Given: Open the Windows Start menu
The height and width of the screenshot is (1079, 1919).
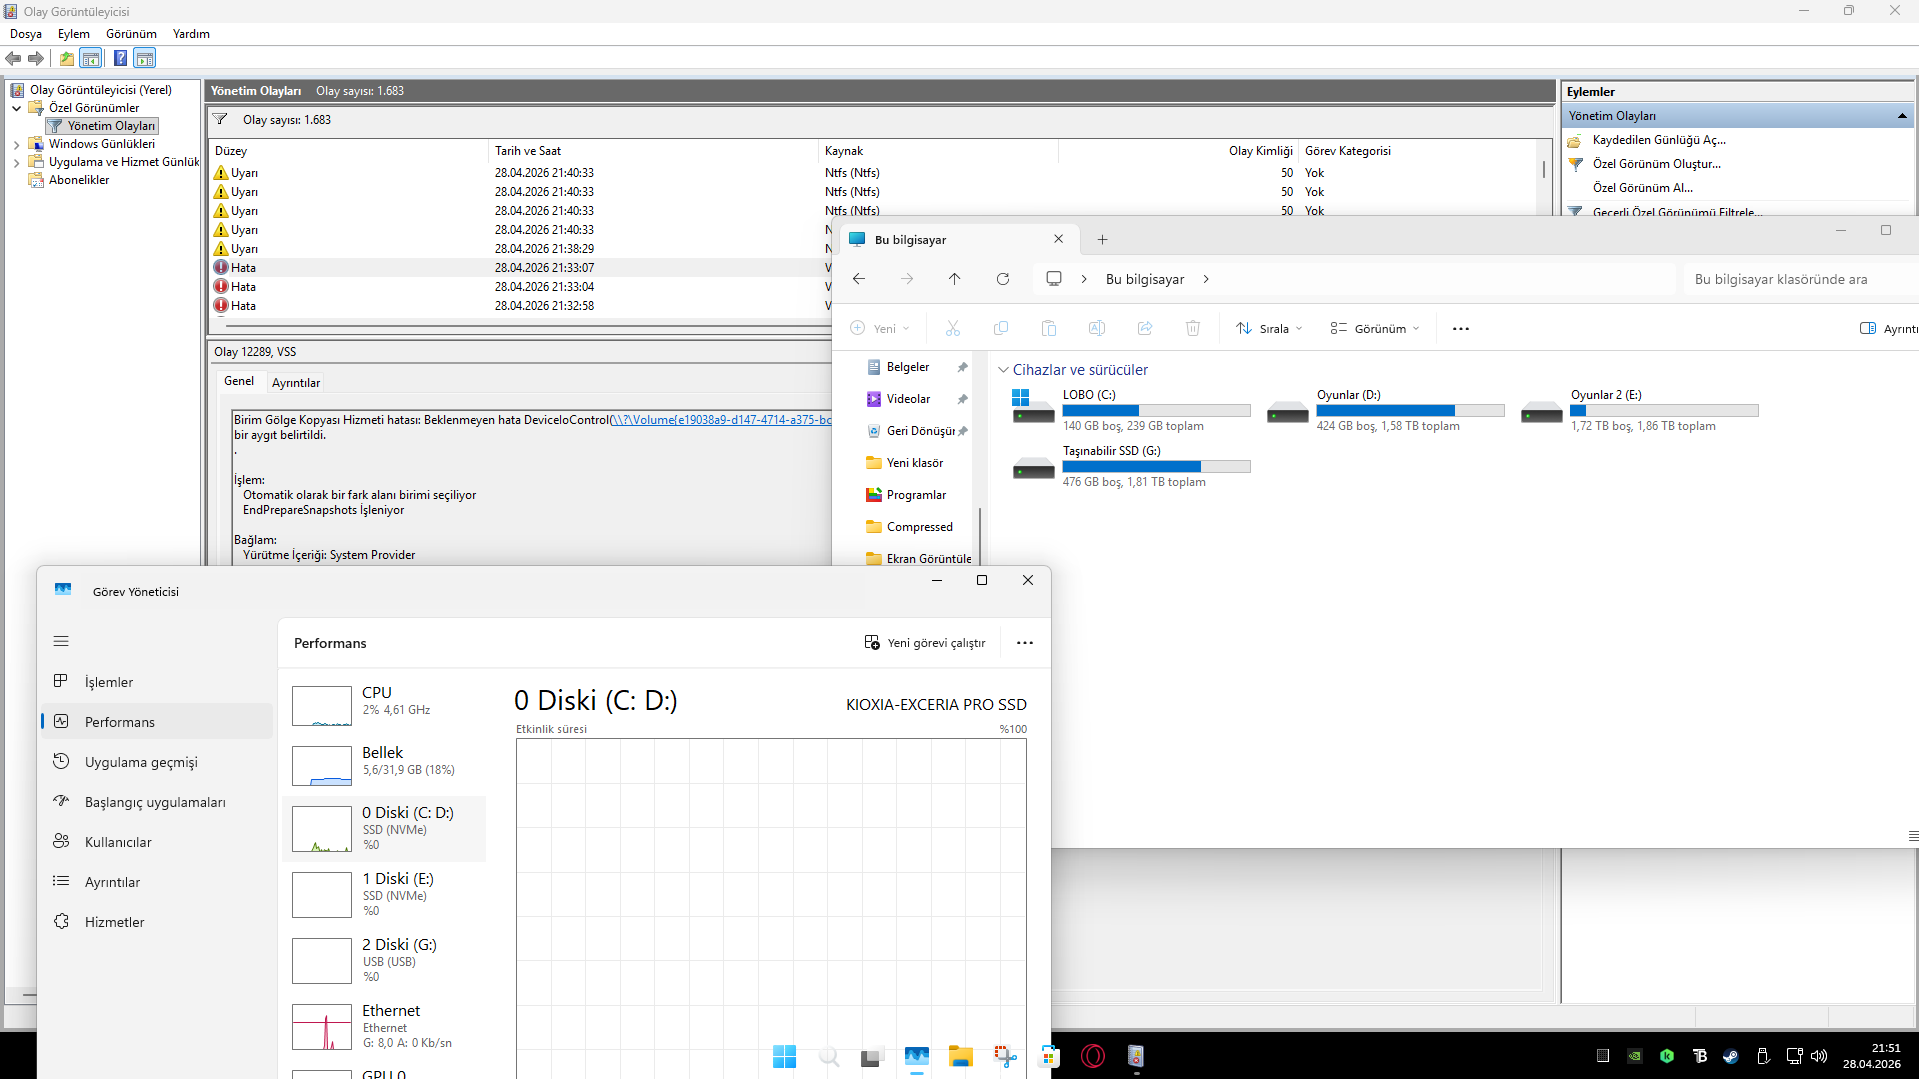Looking at the screenshot, I should 785,1056.
